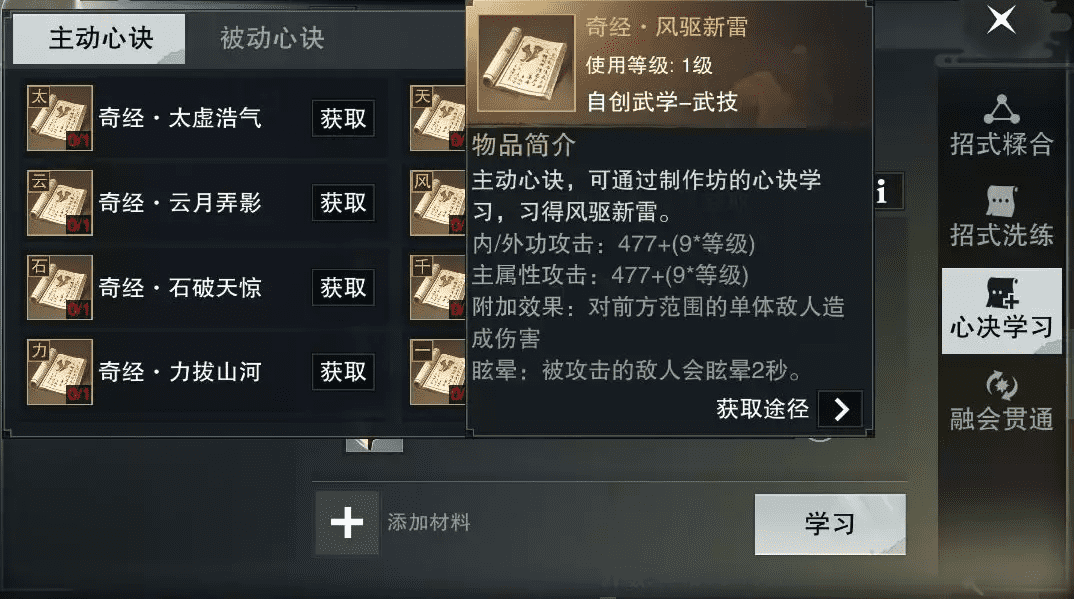This screenshot has width=1074, height=599.
Task: Select the 心决学习 sidebar tab
Action: [x=1001, y=311]
